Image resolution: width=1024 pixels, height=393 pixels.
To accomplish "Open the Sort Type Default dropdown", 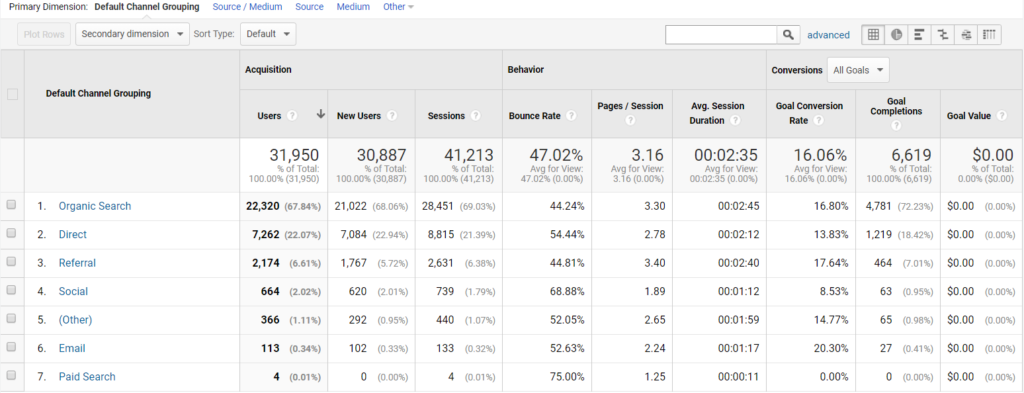I will click(x=268, y=34).
